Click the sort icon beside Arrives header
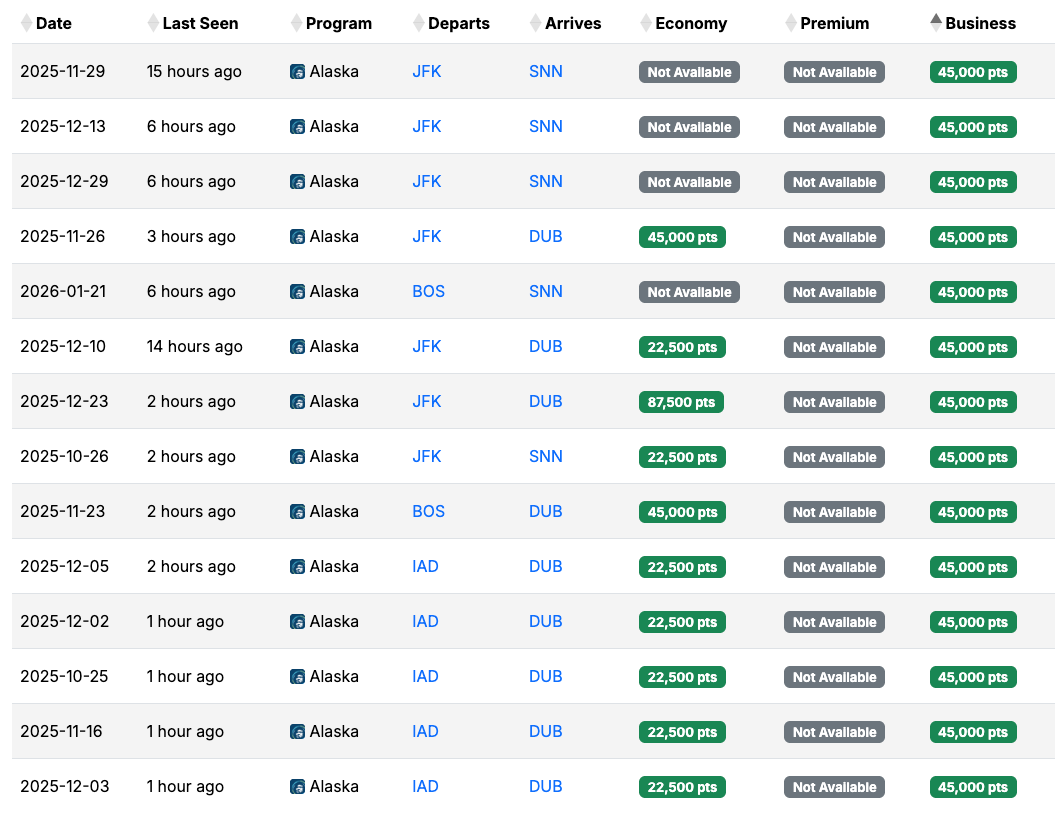 (535, 23)
